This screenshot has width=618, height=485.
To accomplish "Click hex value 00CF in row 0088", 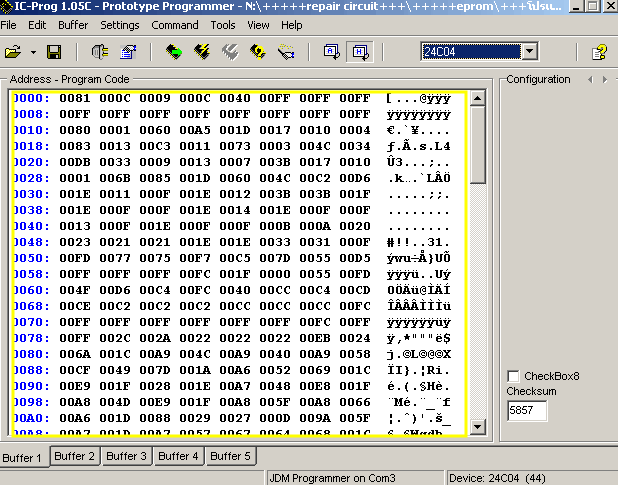I will click(x=75, y=370).
